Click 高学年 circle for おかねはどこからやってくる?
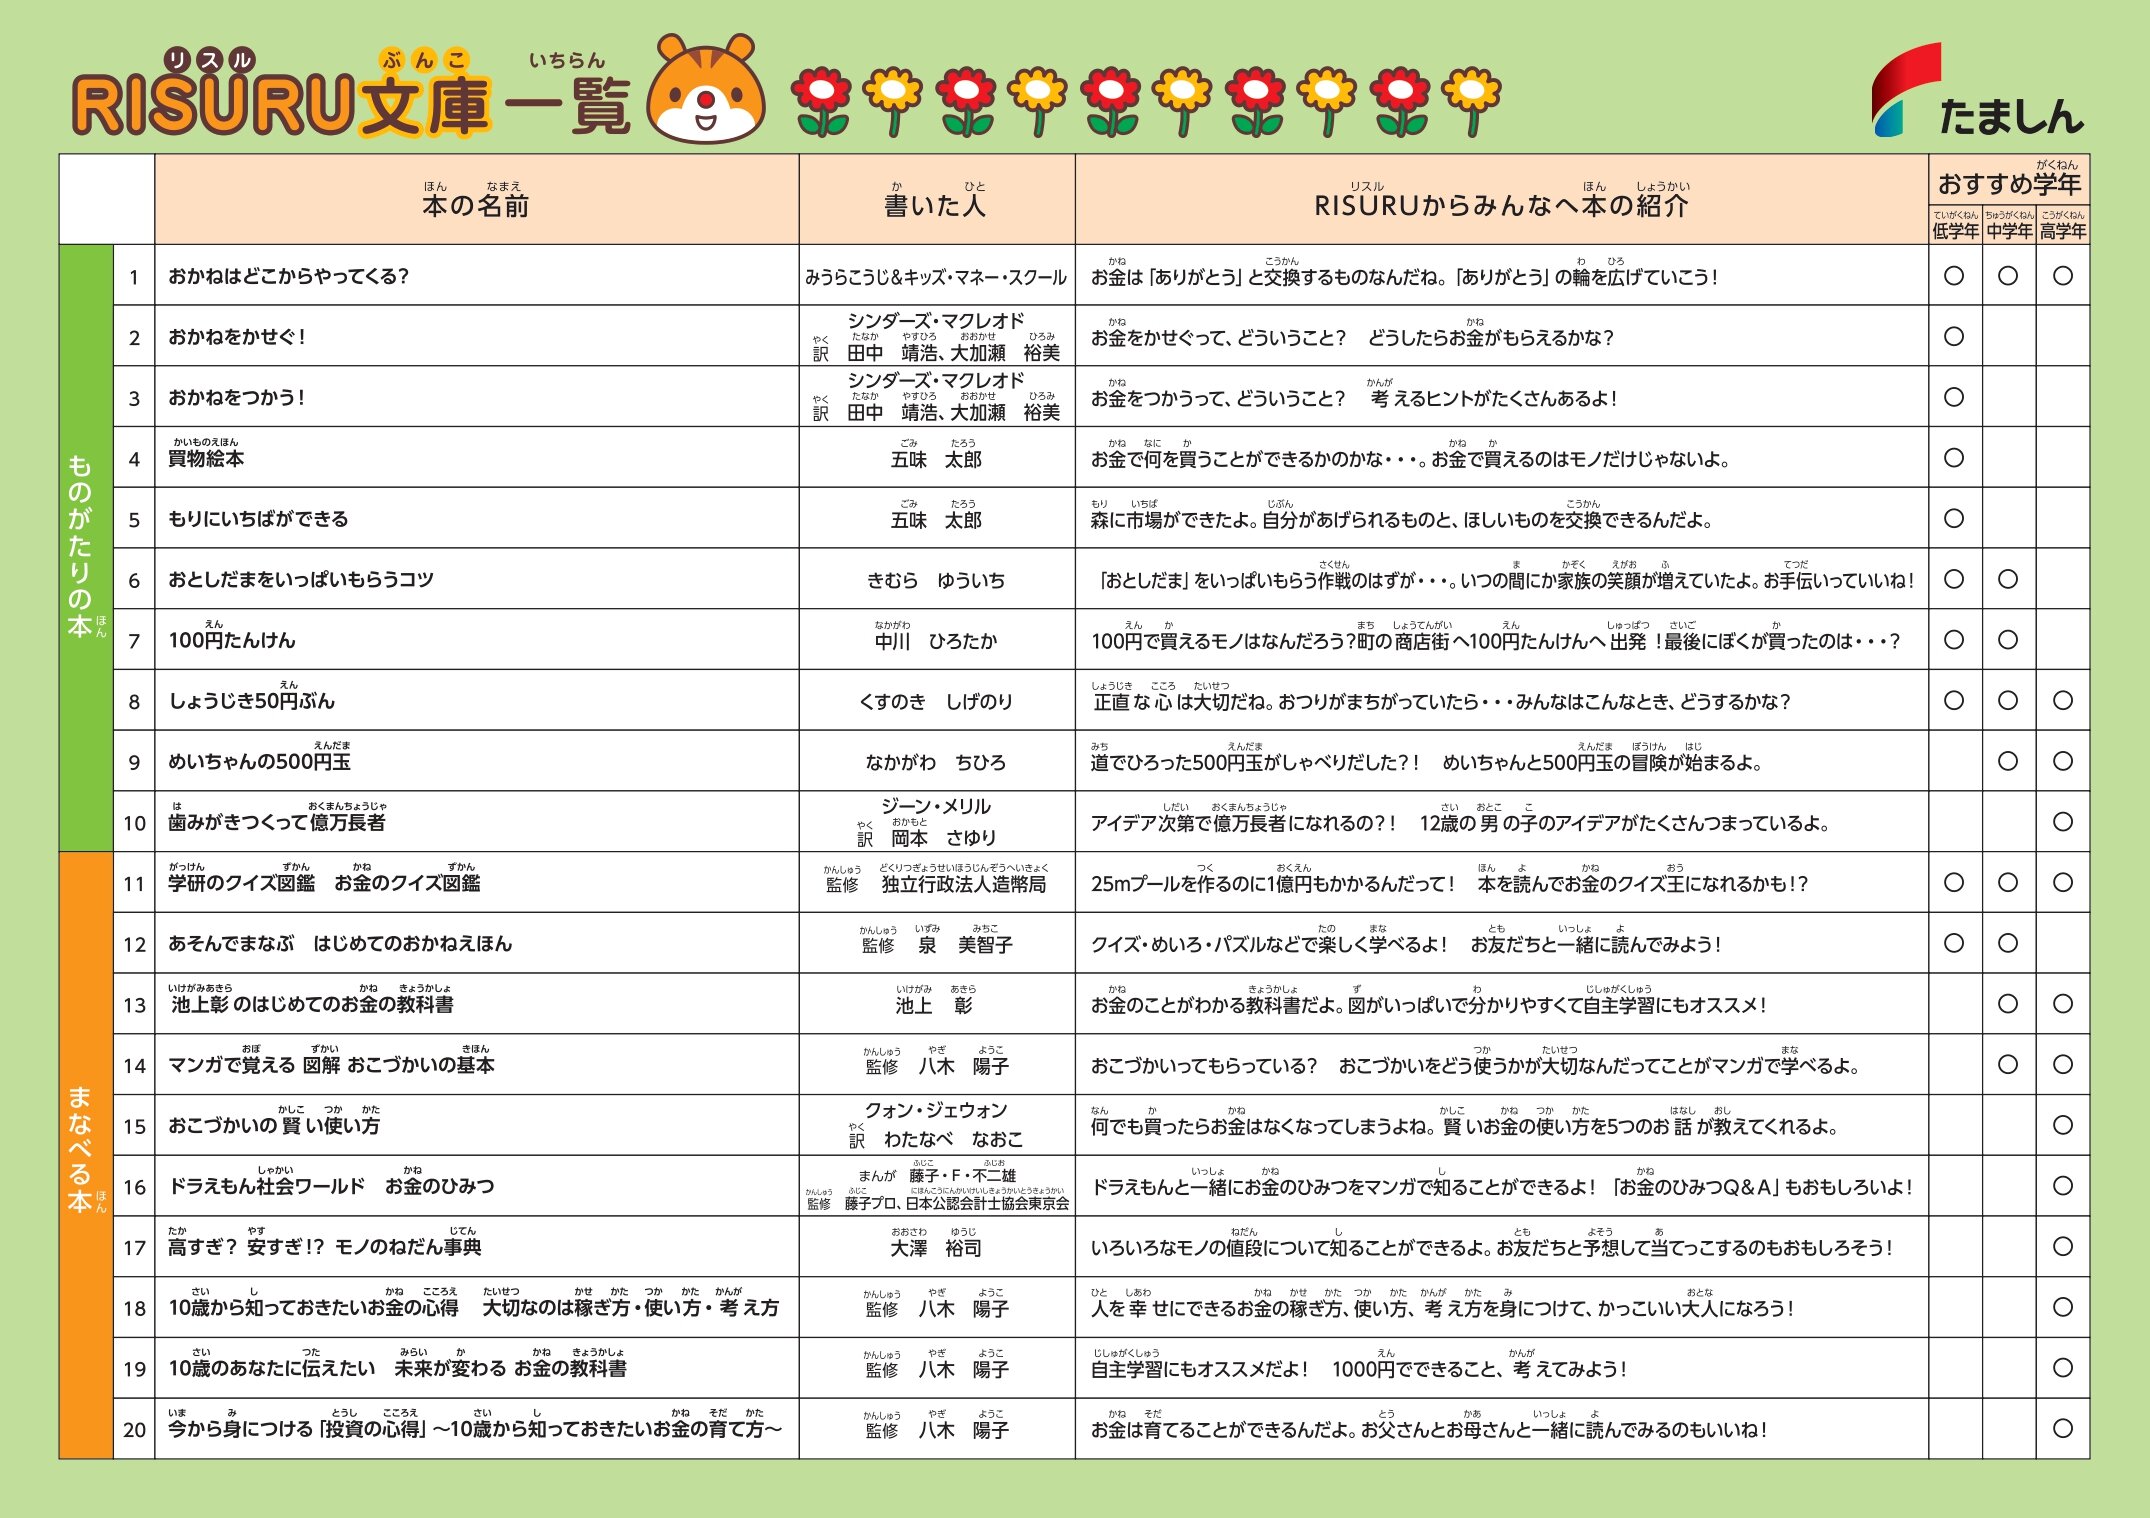This screenshot has height=1518, width=2150. click(2063, 276)
